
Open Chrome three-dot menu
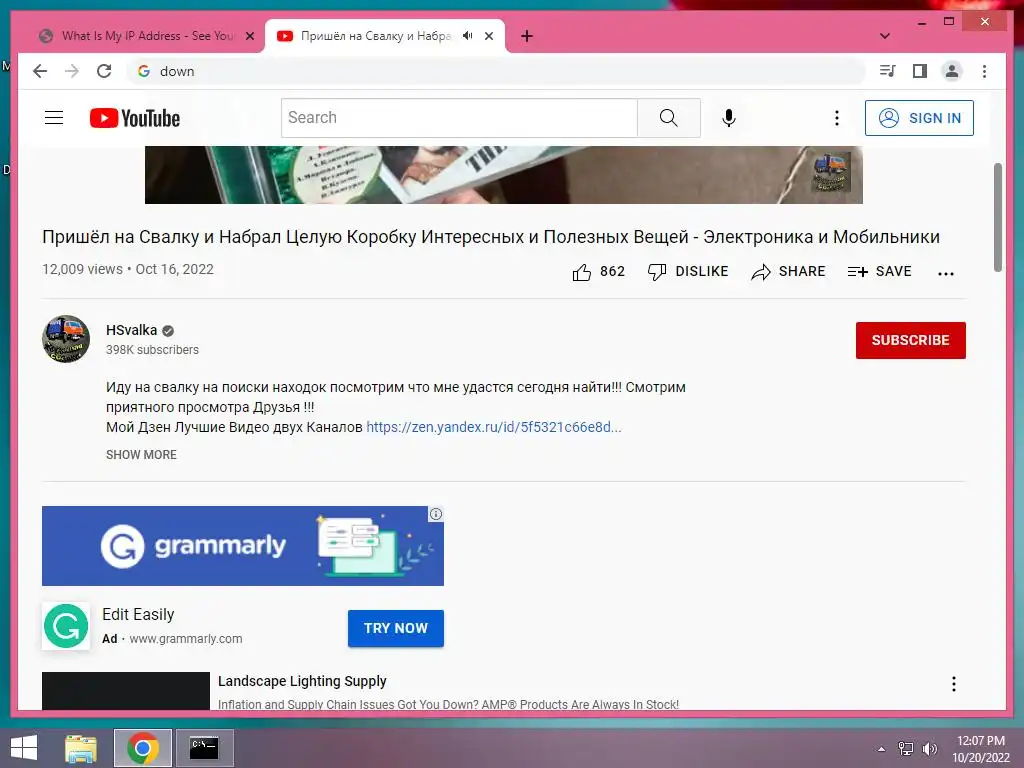(984, 71)
